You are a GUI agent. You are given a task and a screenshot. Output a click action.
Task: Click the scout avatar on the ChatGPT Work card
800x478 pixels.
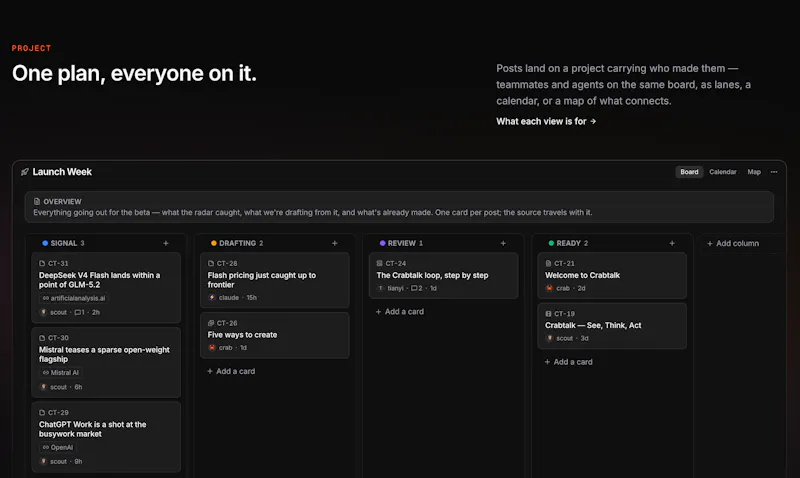pyautogui.click(x=43, y=461)
